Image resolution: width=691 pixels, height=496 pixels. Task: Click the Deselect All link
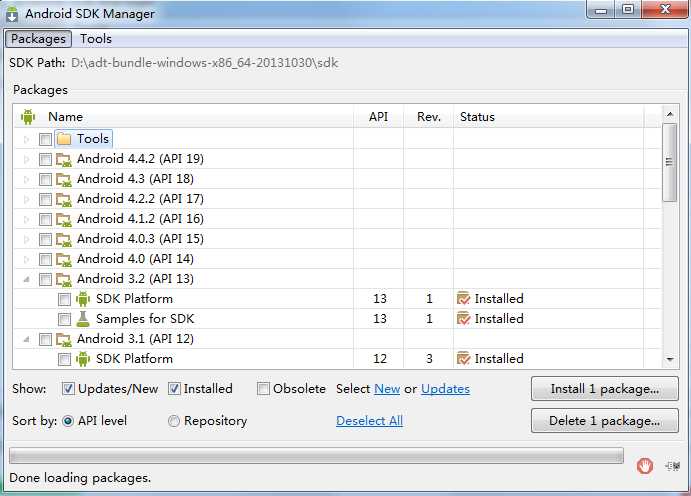coord(369,421)
